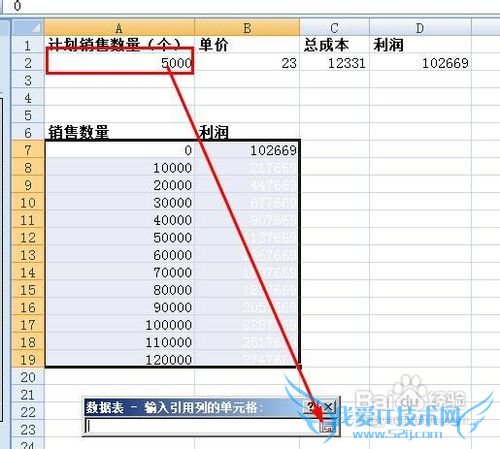Screen dimensions: 500x449
Task: Select row 23 header
Action: tap(28, 429)
